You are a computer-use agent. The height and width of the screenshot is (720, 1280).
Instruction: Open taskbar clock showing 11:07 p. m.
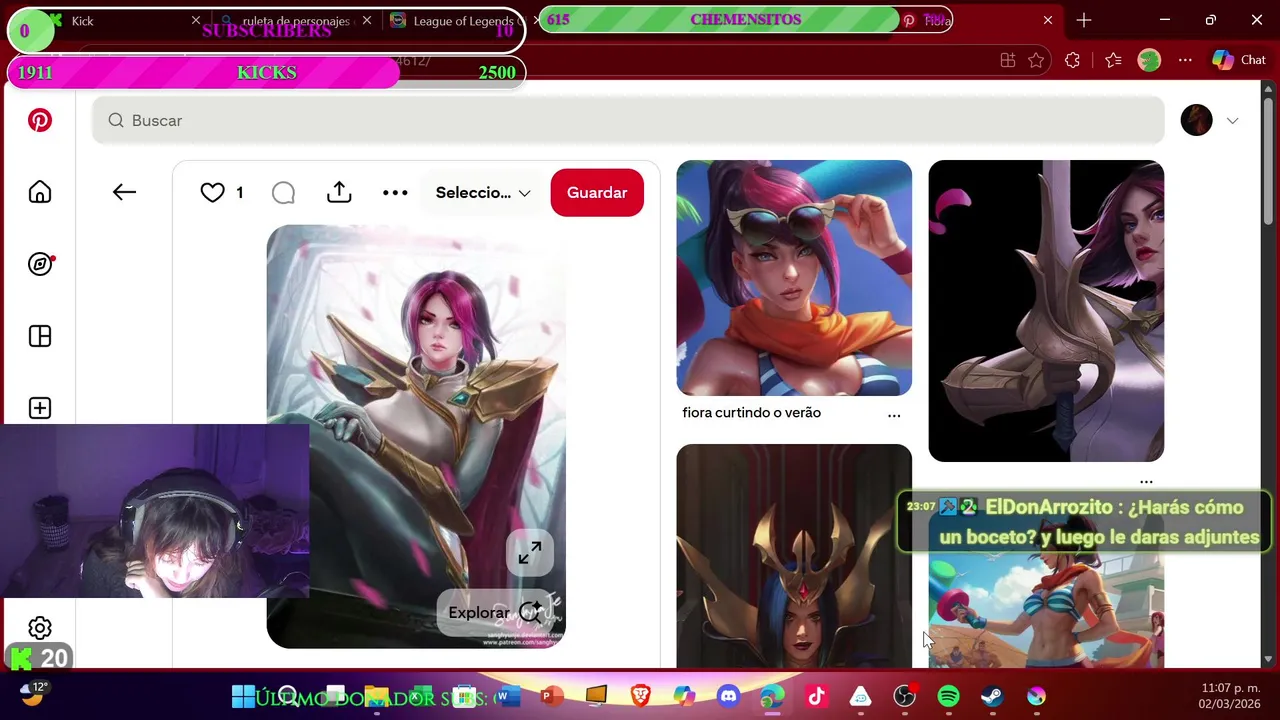pyautogui.click(x=1231, y=696)
